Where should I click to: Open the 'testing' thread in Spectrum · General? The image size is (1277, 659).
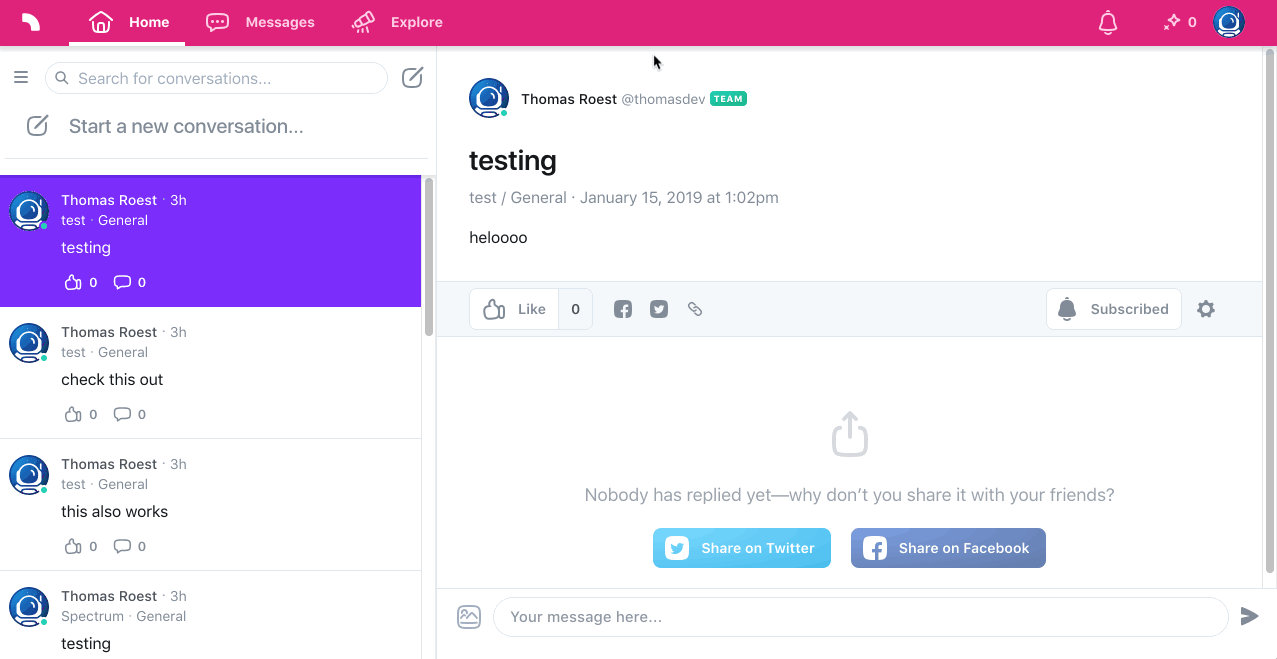pyautogui.click(x=210, y=615)
